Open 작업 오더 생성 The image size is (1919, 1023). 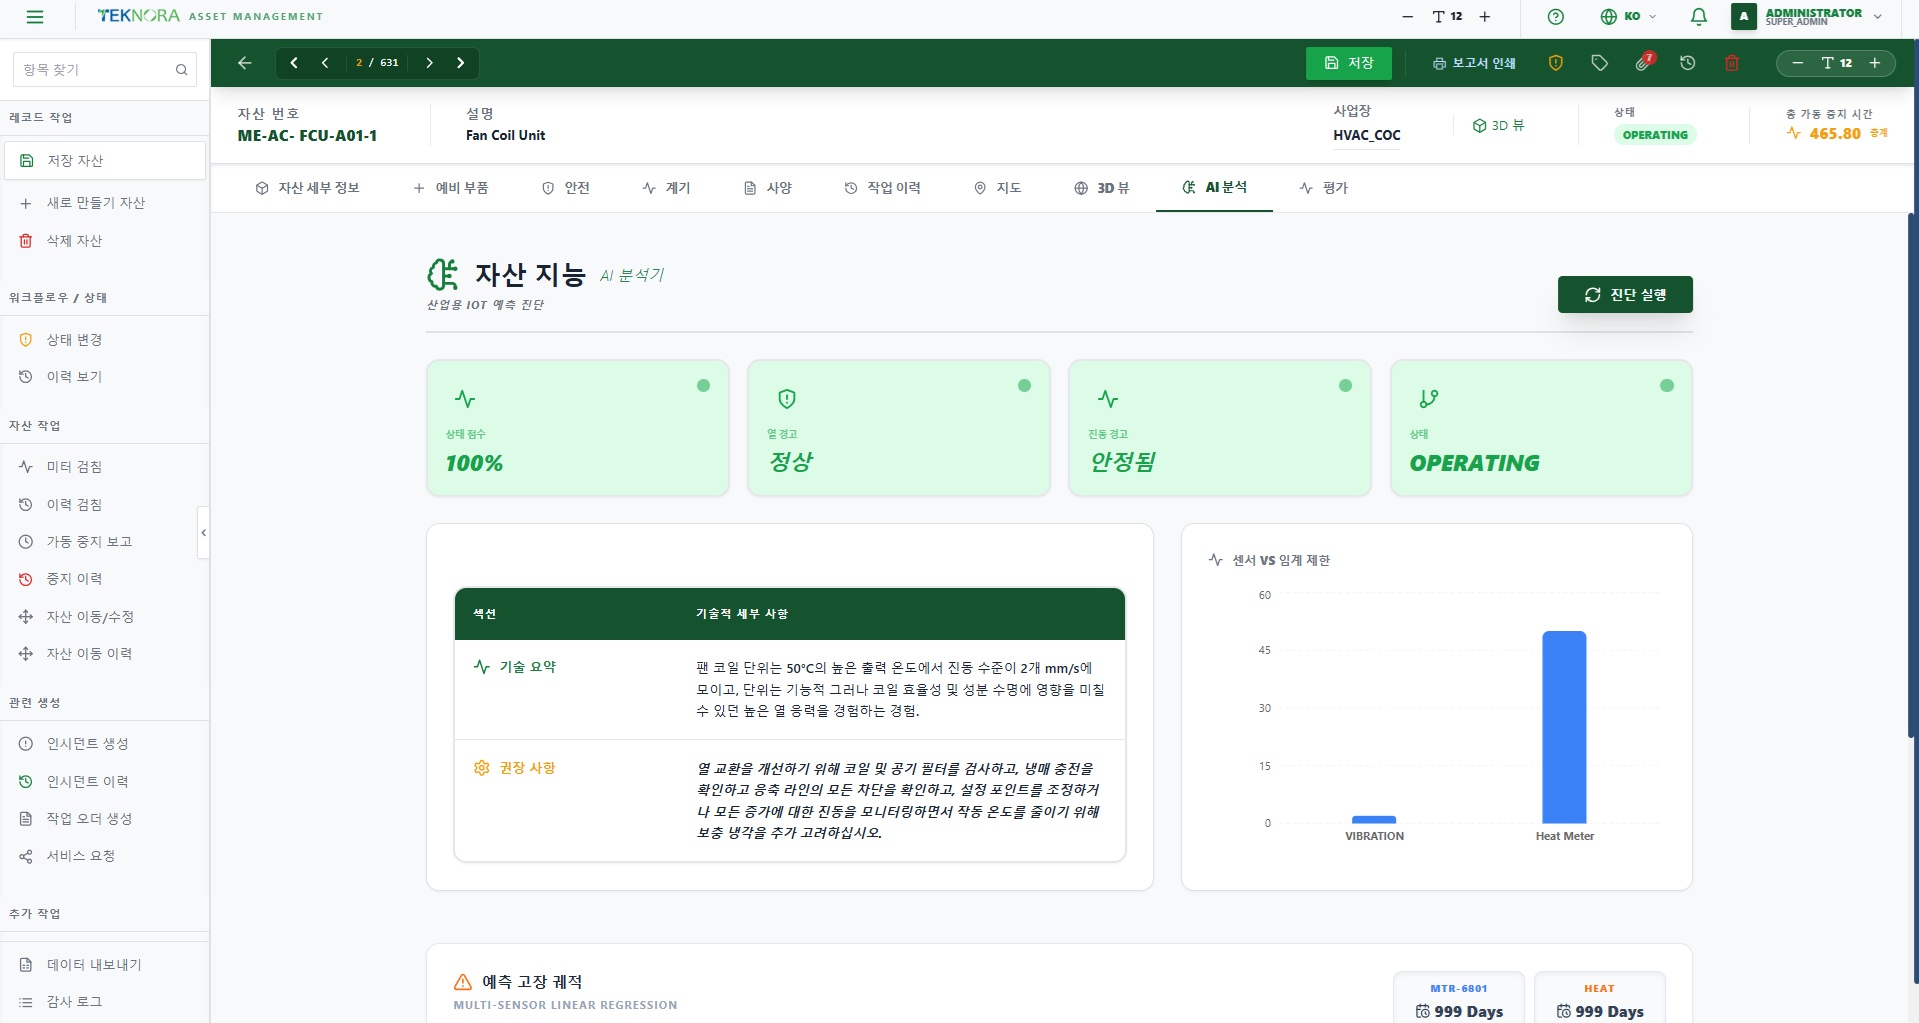(104, 819)
